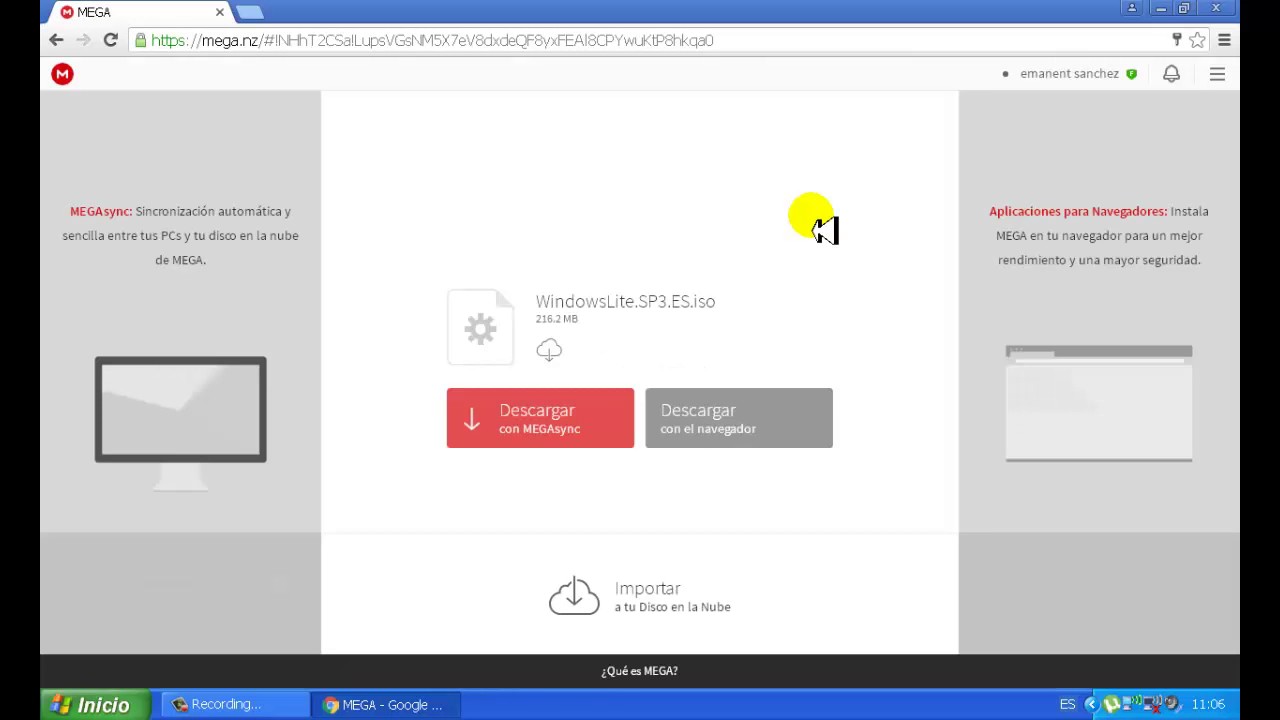Select the MEGA - Google taskbar item

coord(386,705)
